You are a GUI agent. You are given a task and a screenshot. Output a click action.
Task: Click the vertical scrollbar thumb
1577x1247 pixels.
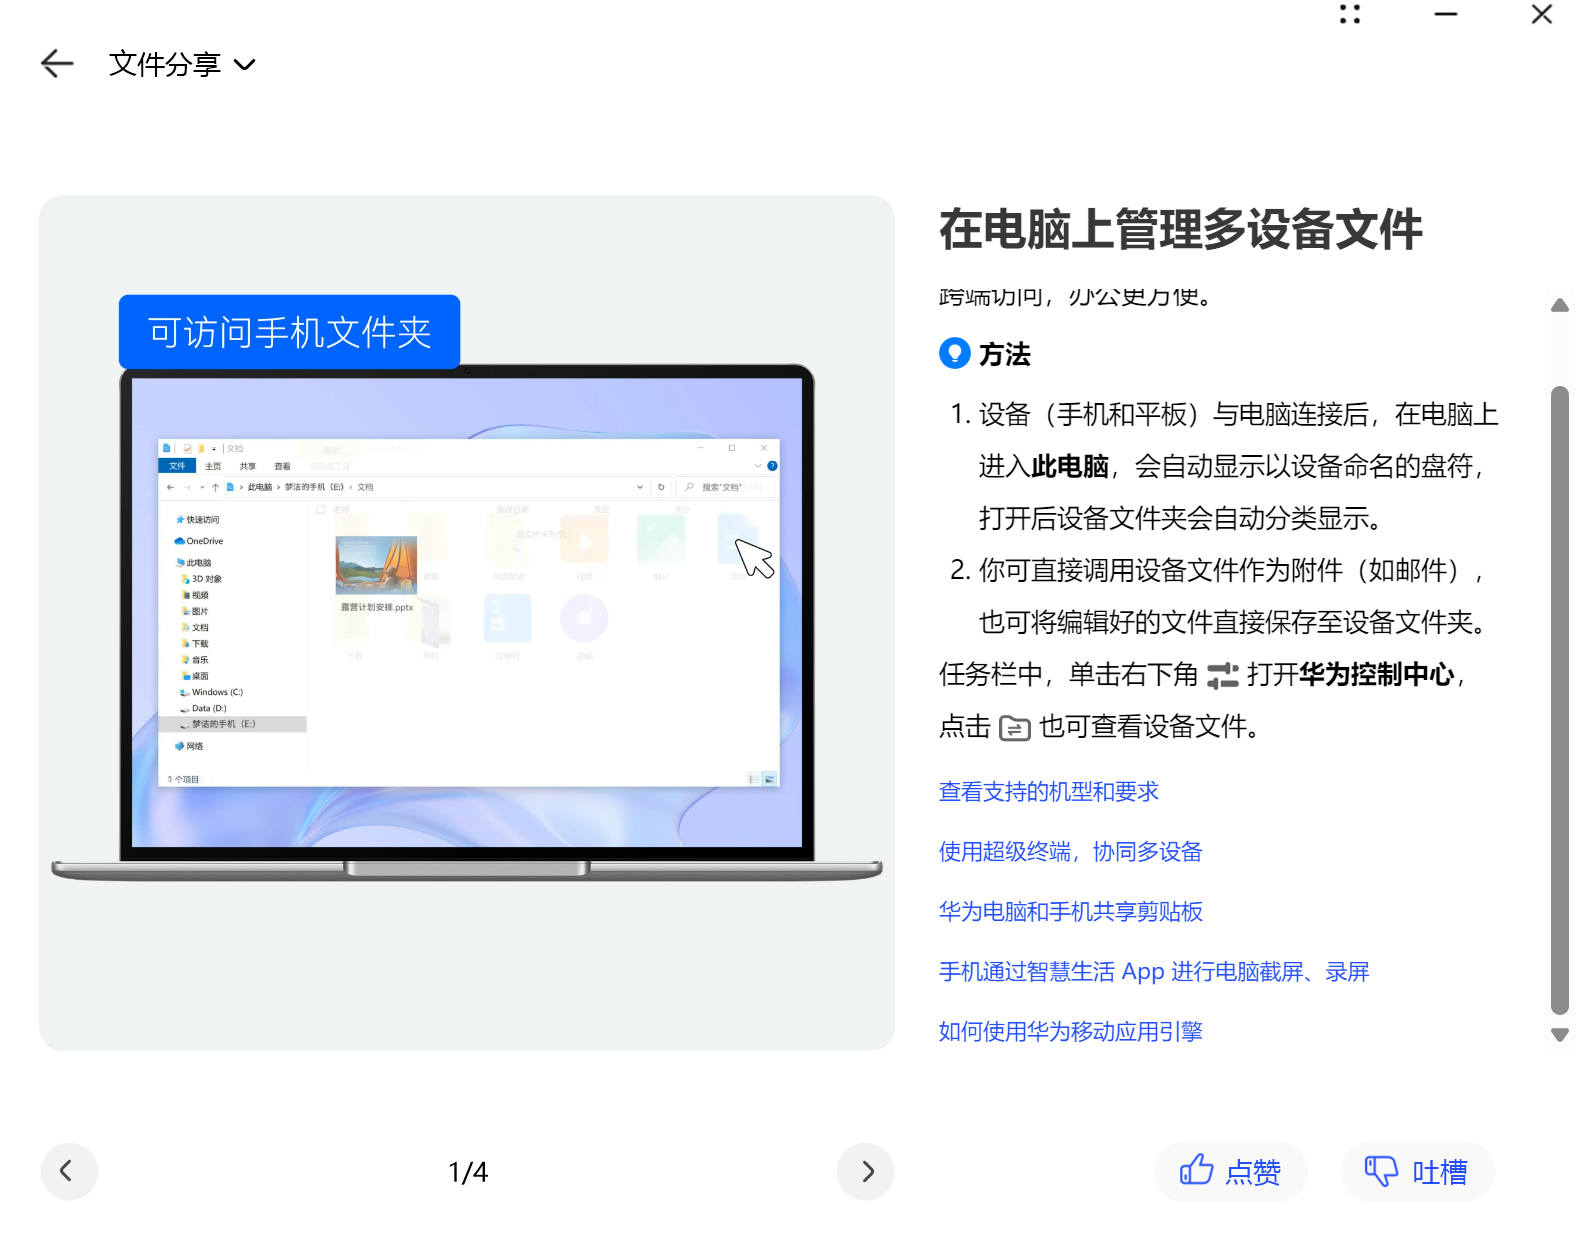pos(1559,700)
